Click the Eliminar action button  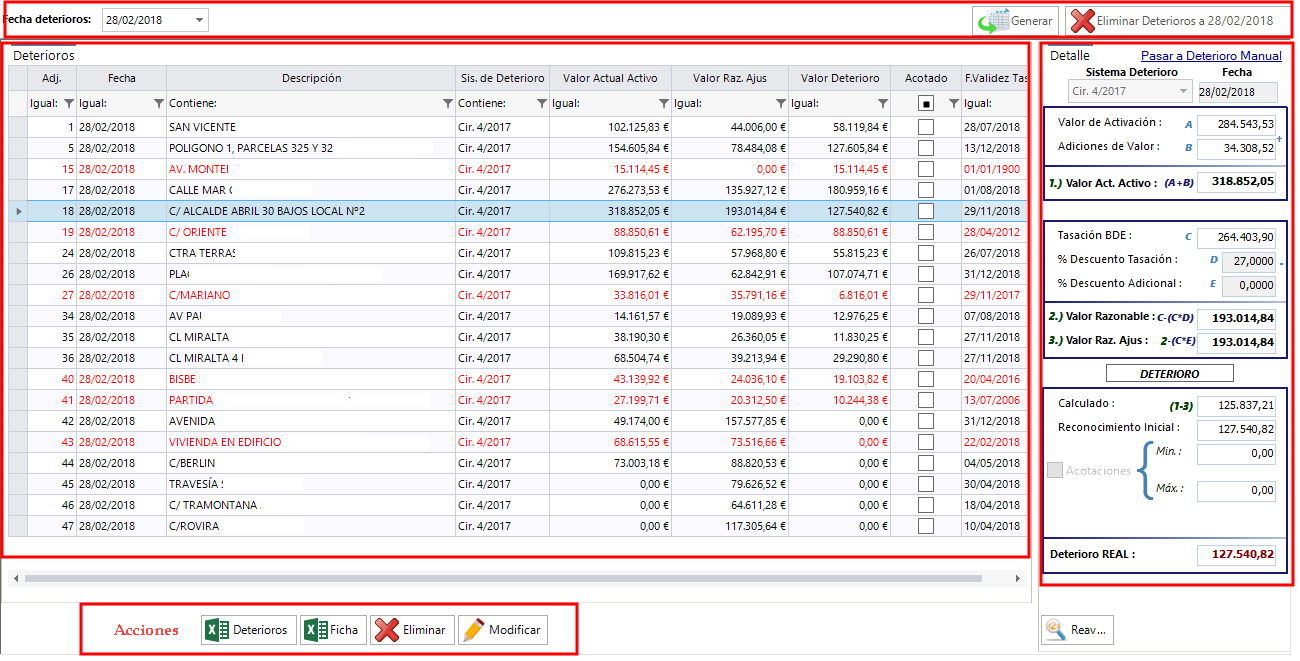pos(413,630)
